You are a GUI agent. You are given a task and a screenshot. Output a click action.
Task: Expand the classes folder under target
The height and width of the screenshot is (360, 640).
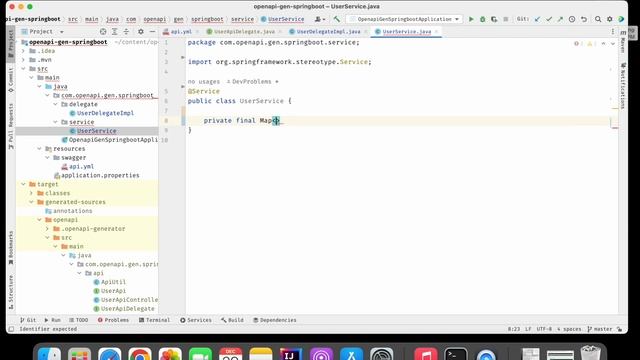coord(31,193)
